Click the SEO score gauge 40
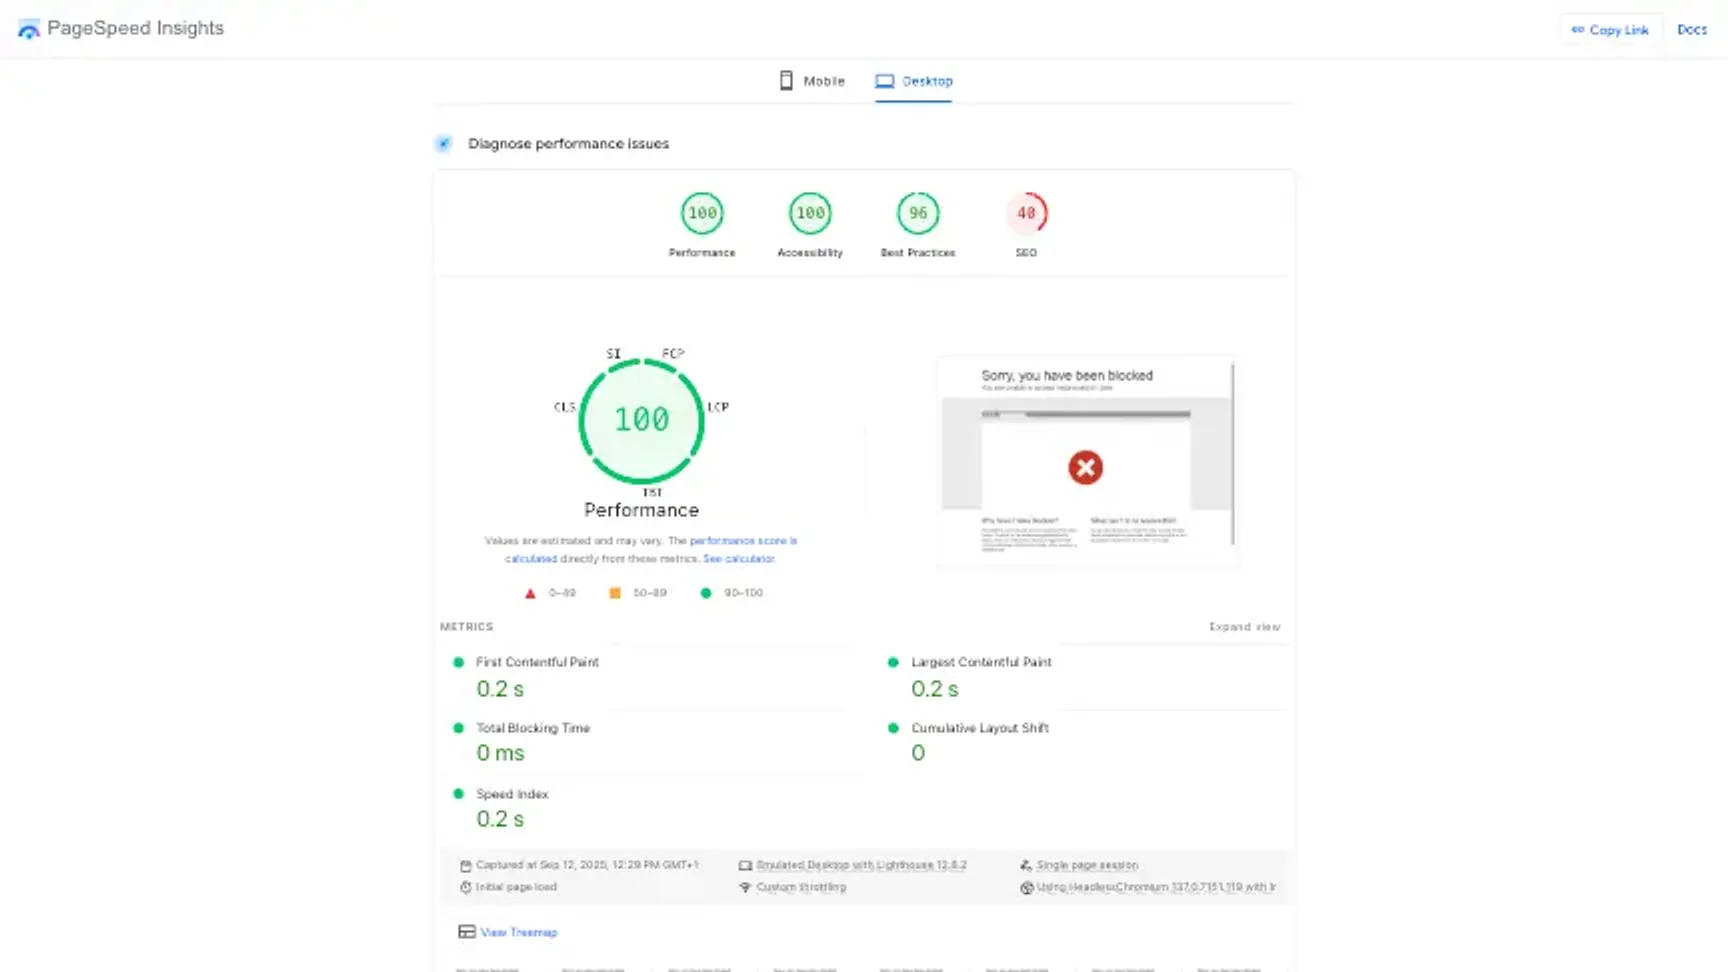This screenshot has height=972, width=1728. [x=1026, y=213]
